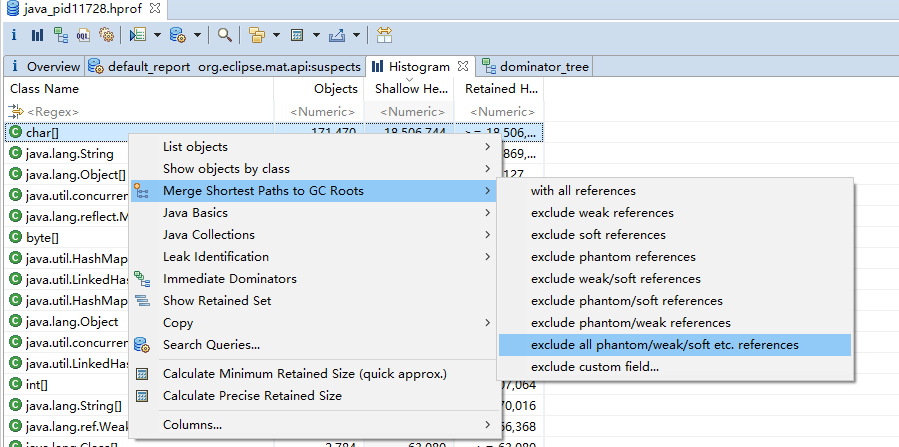Viewport: 899px width, 447px height.
Task: Close the java_pid11728.hprof editor tab
Action: point(155,8)
